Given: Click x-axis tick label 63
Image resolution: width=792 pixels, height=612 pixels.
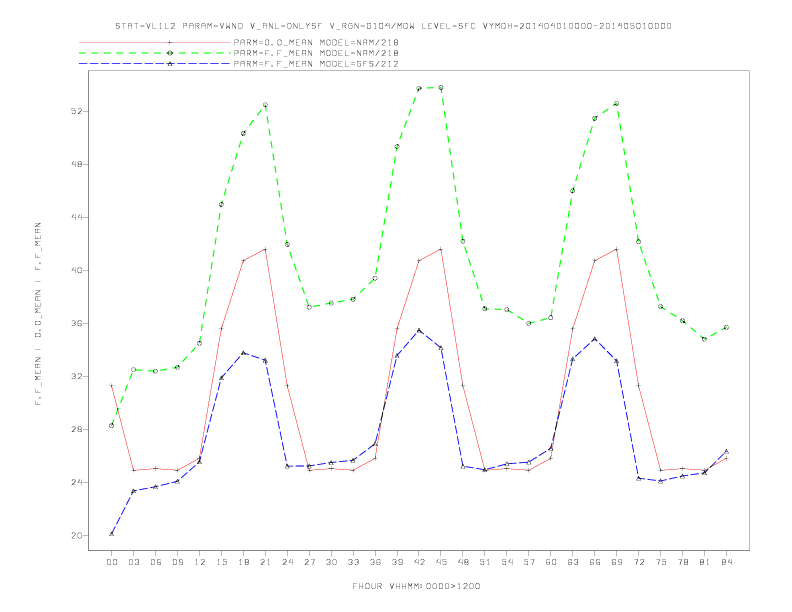Looking at the screenshot, I should click(x=573, y=562).
